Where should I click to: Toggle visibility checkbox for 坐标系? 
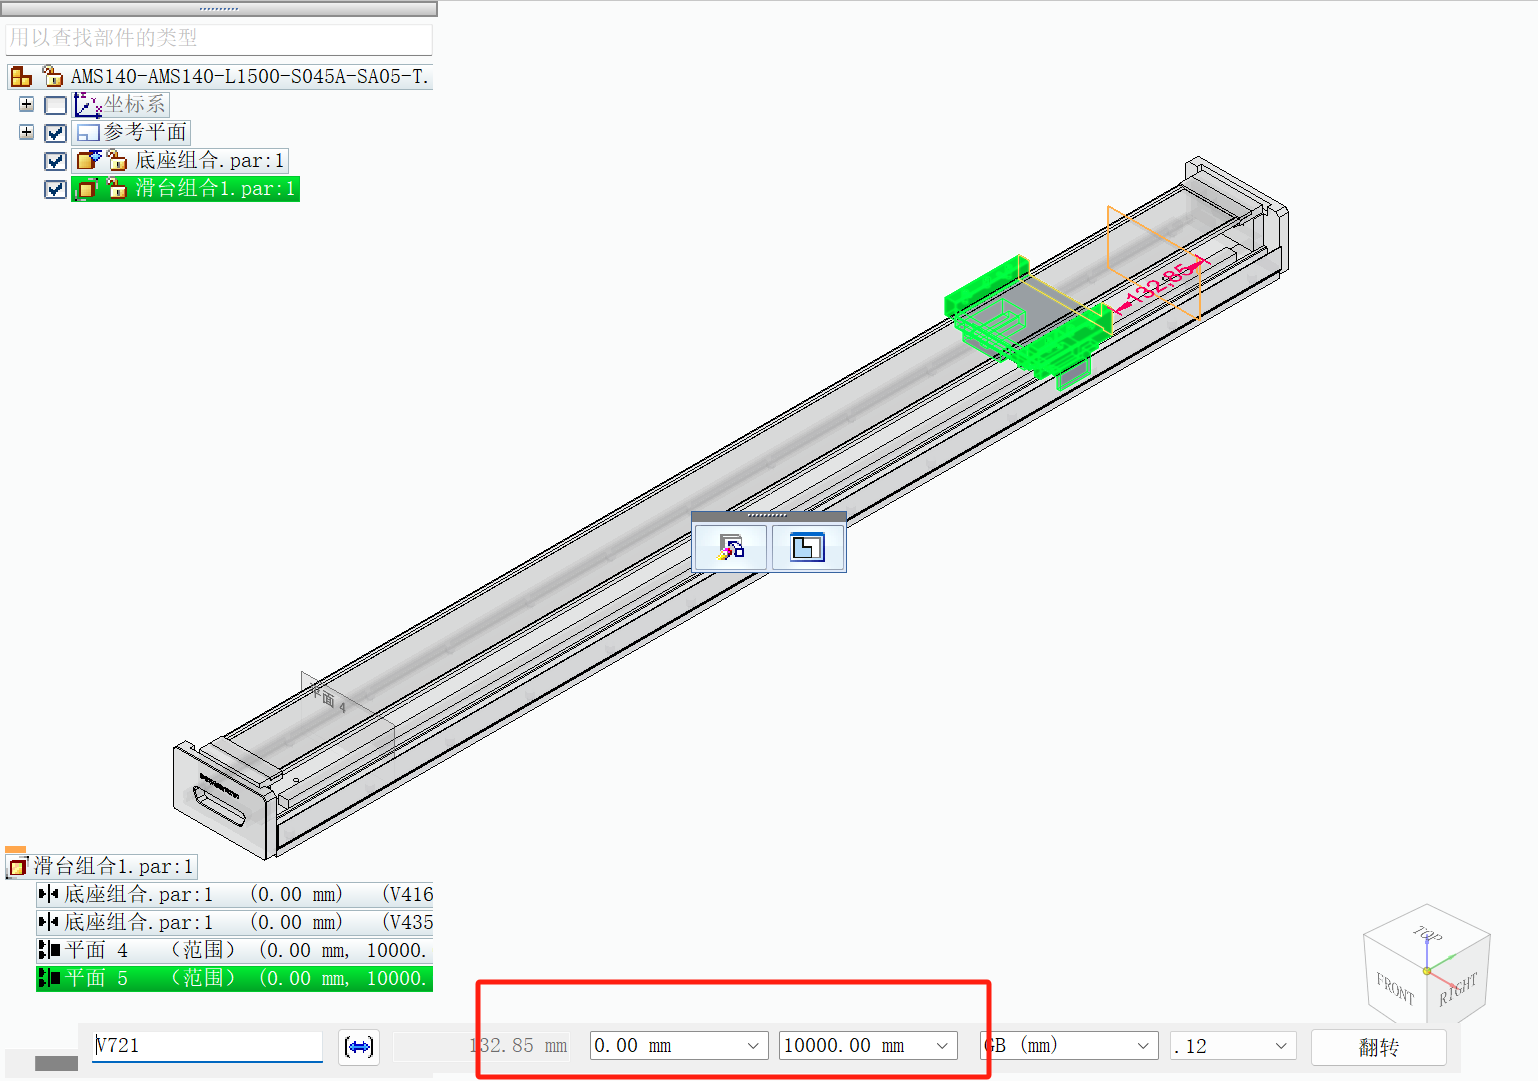tap(56, 105)
